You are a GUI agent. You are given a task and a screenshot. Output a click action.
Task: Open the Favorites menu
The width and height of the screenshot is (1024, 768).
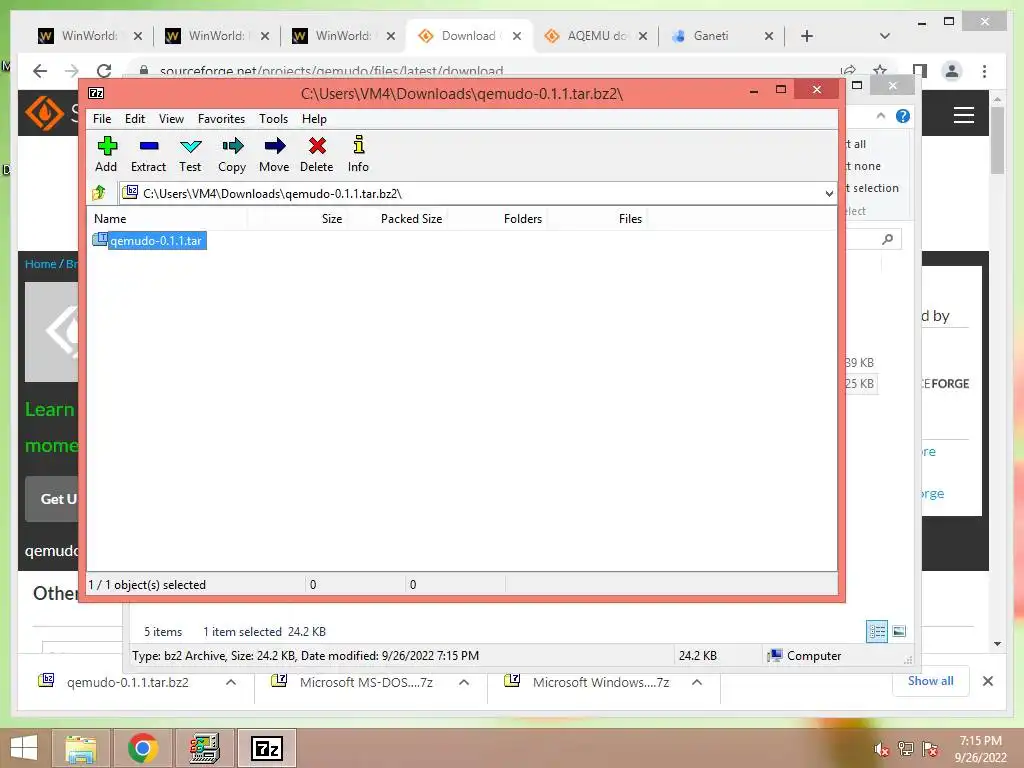click(221, 119)
